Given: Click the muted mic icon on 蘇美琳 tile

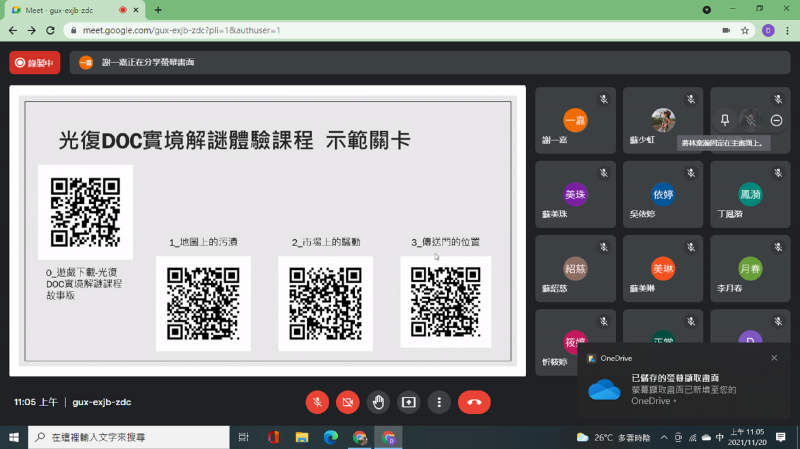Looking at the screenshot, I should click(691, 247).
